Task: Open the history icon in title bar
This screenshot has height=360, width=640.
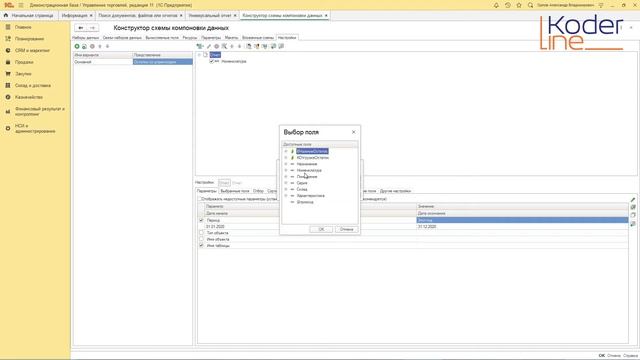Action: (508, 5)
